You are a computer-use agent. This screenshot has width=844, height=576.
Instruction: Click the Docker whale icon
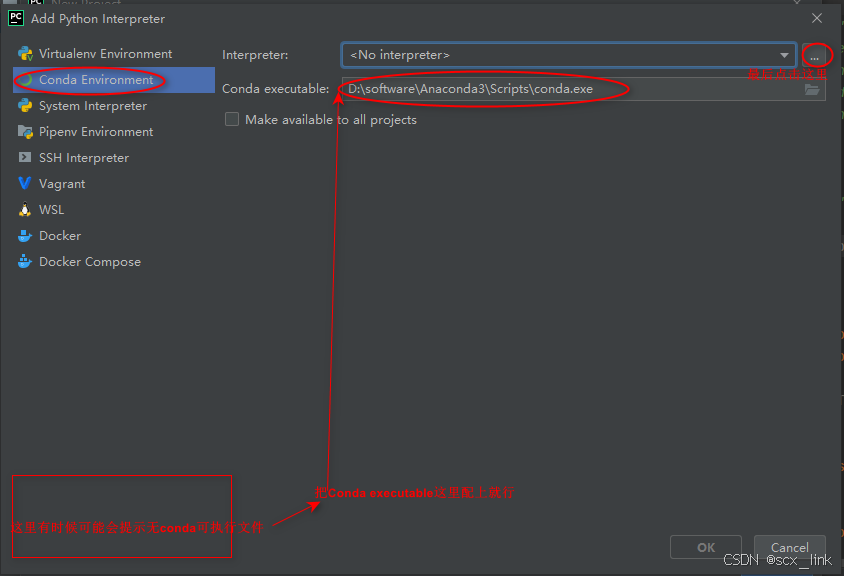pos(25,236)
